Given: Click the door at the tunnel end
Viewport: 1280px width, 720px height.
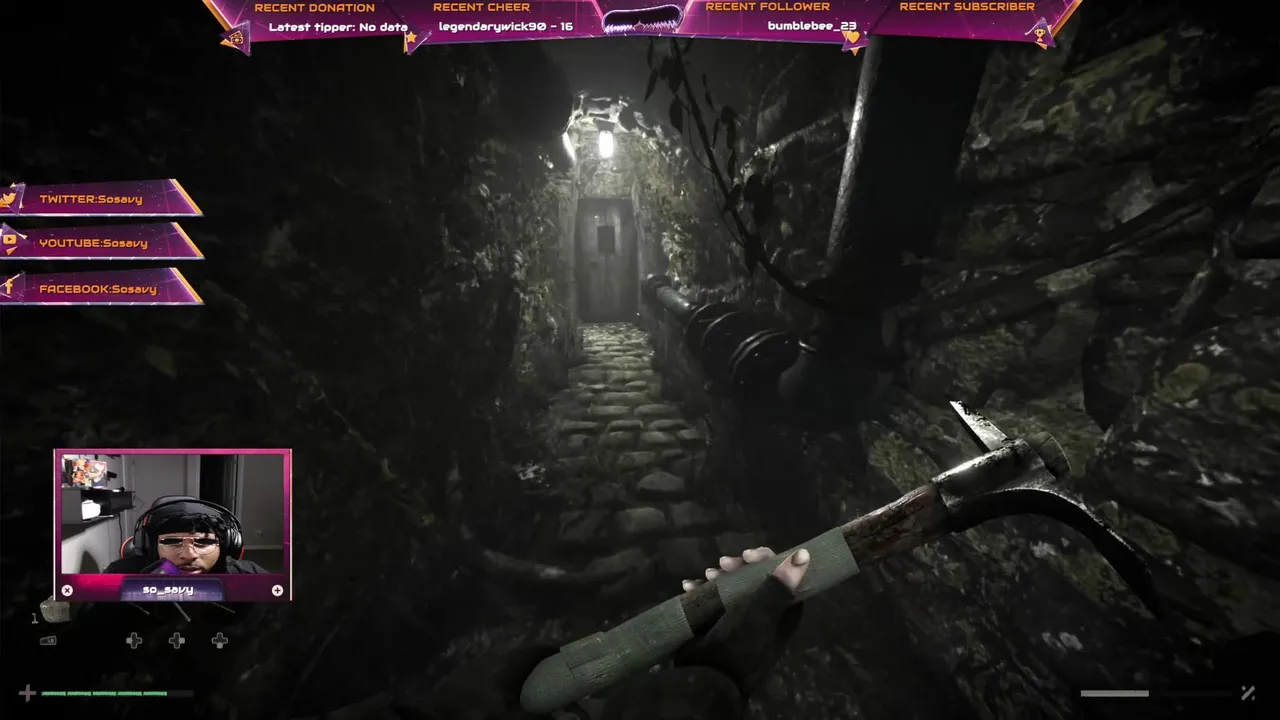Looking at the screenshot, I should [x=607, y=258].
